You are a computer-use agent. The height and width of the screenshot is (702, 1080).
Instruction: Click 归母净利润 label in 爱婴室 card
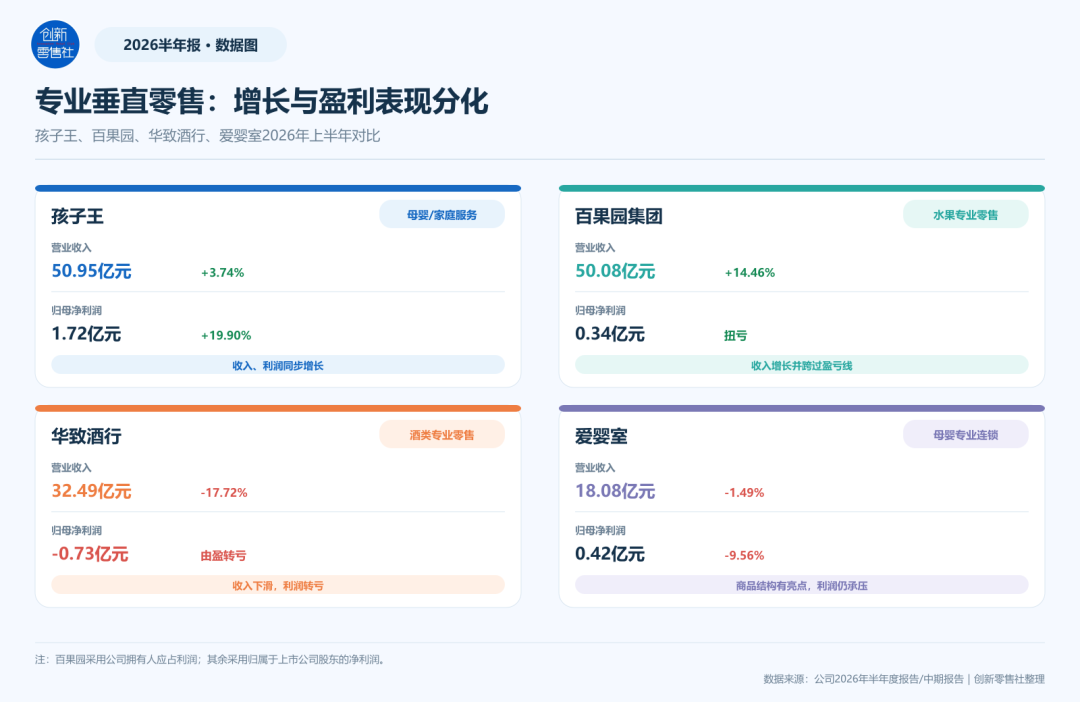(x=600, y=530)
